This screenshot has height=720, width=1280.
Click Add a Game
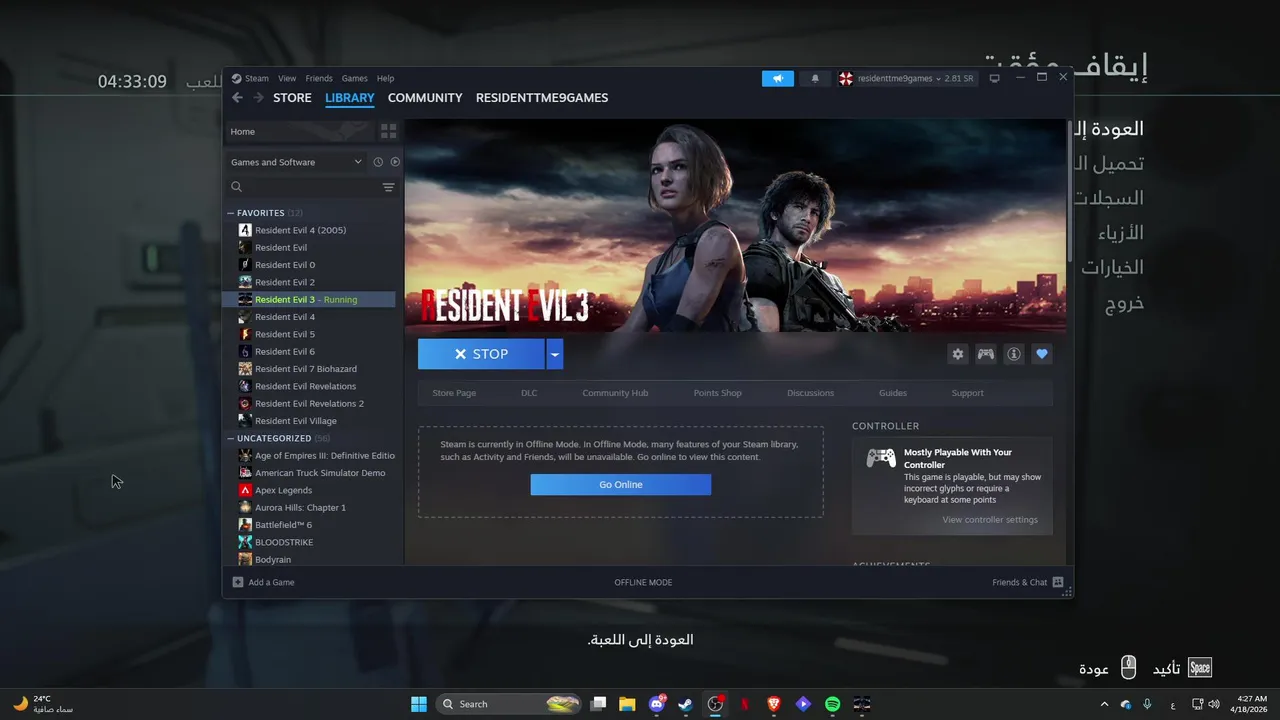click(264, 582)
